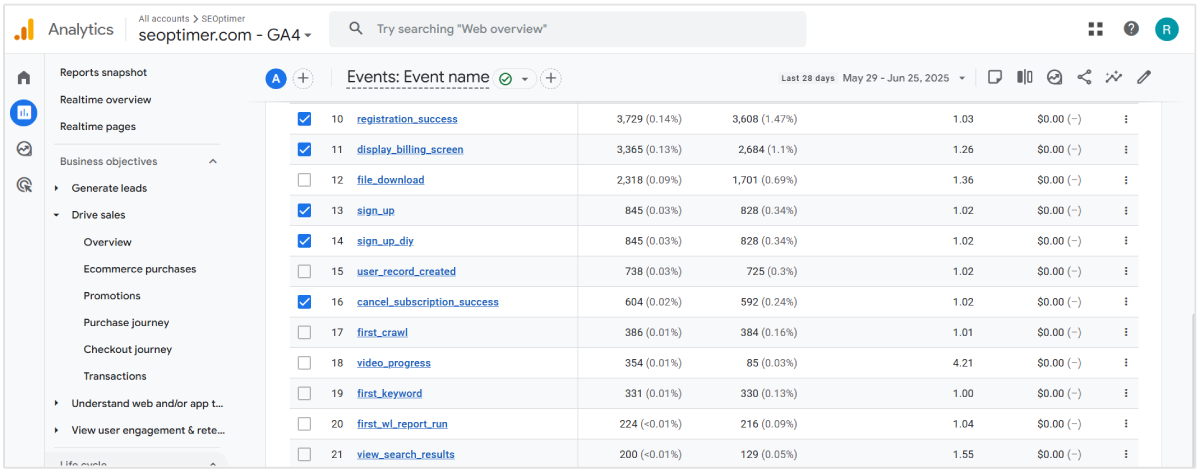The height and width of the screenshot is (473, 1200).
Task: Open the date range dropdown
Action: (x=904, y=78)
